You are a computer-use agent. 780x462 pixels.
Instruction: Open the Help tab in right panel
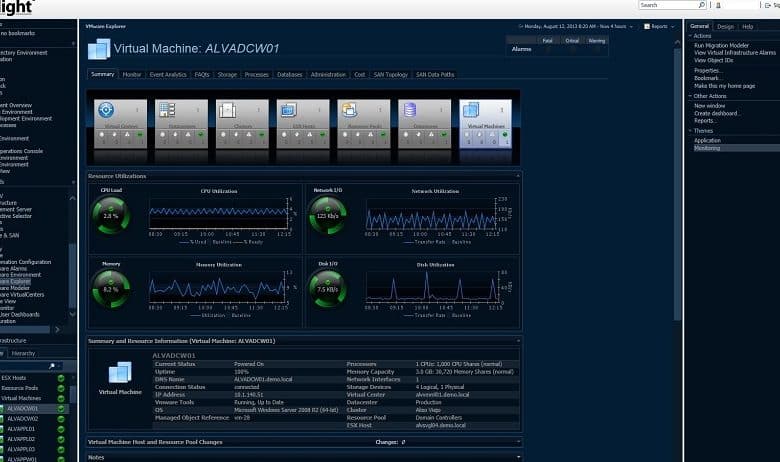coord(748,27)
